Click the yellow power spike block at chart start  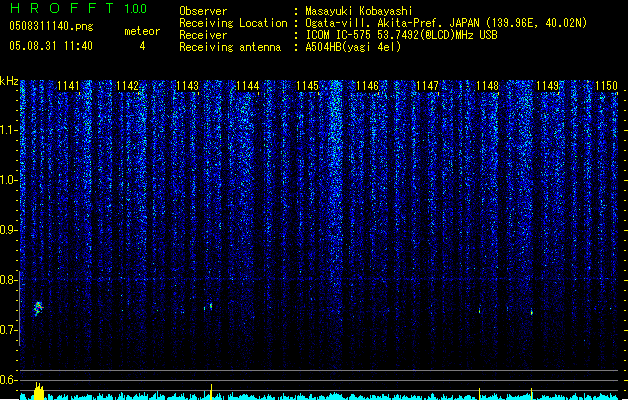39,391
